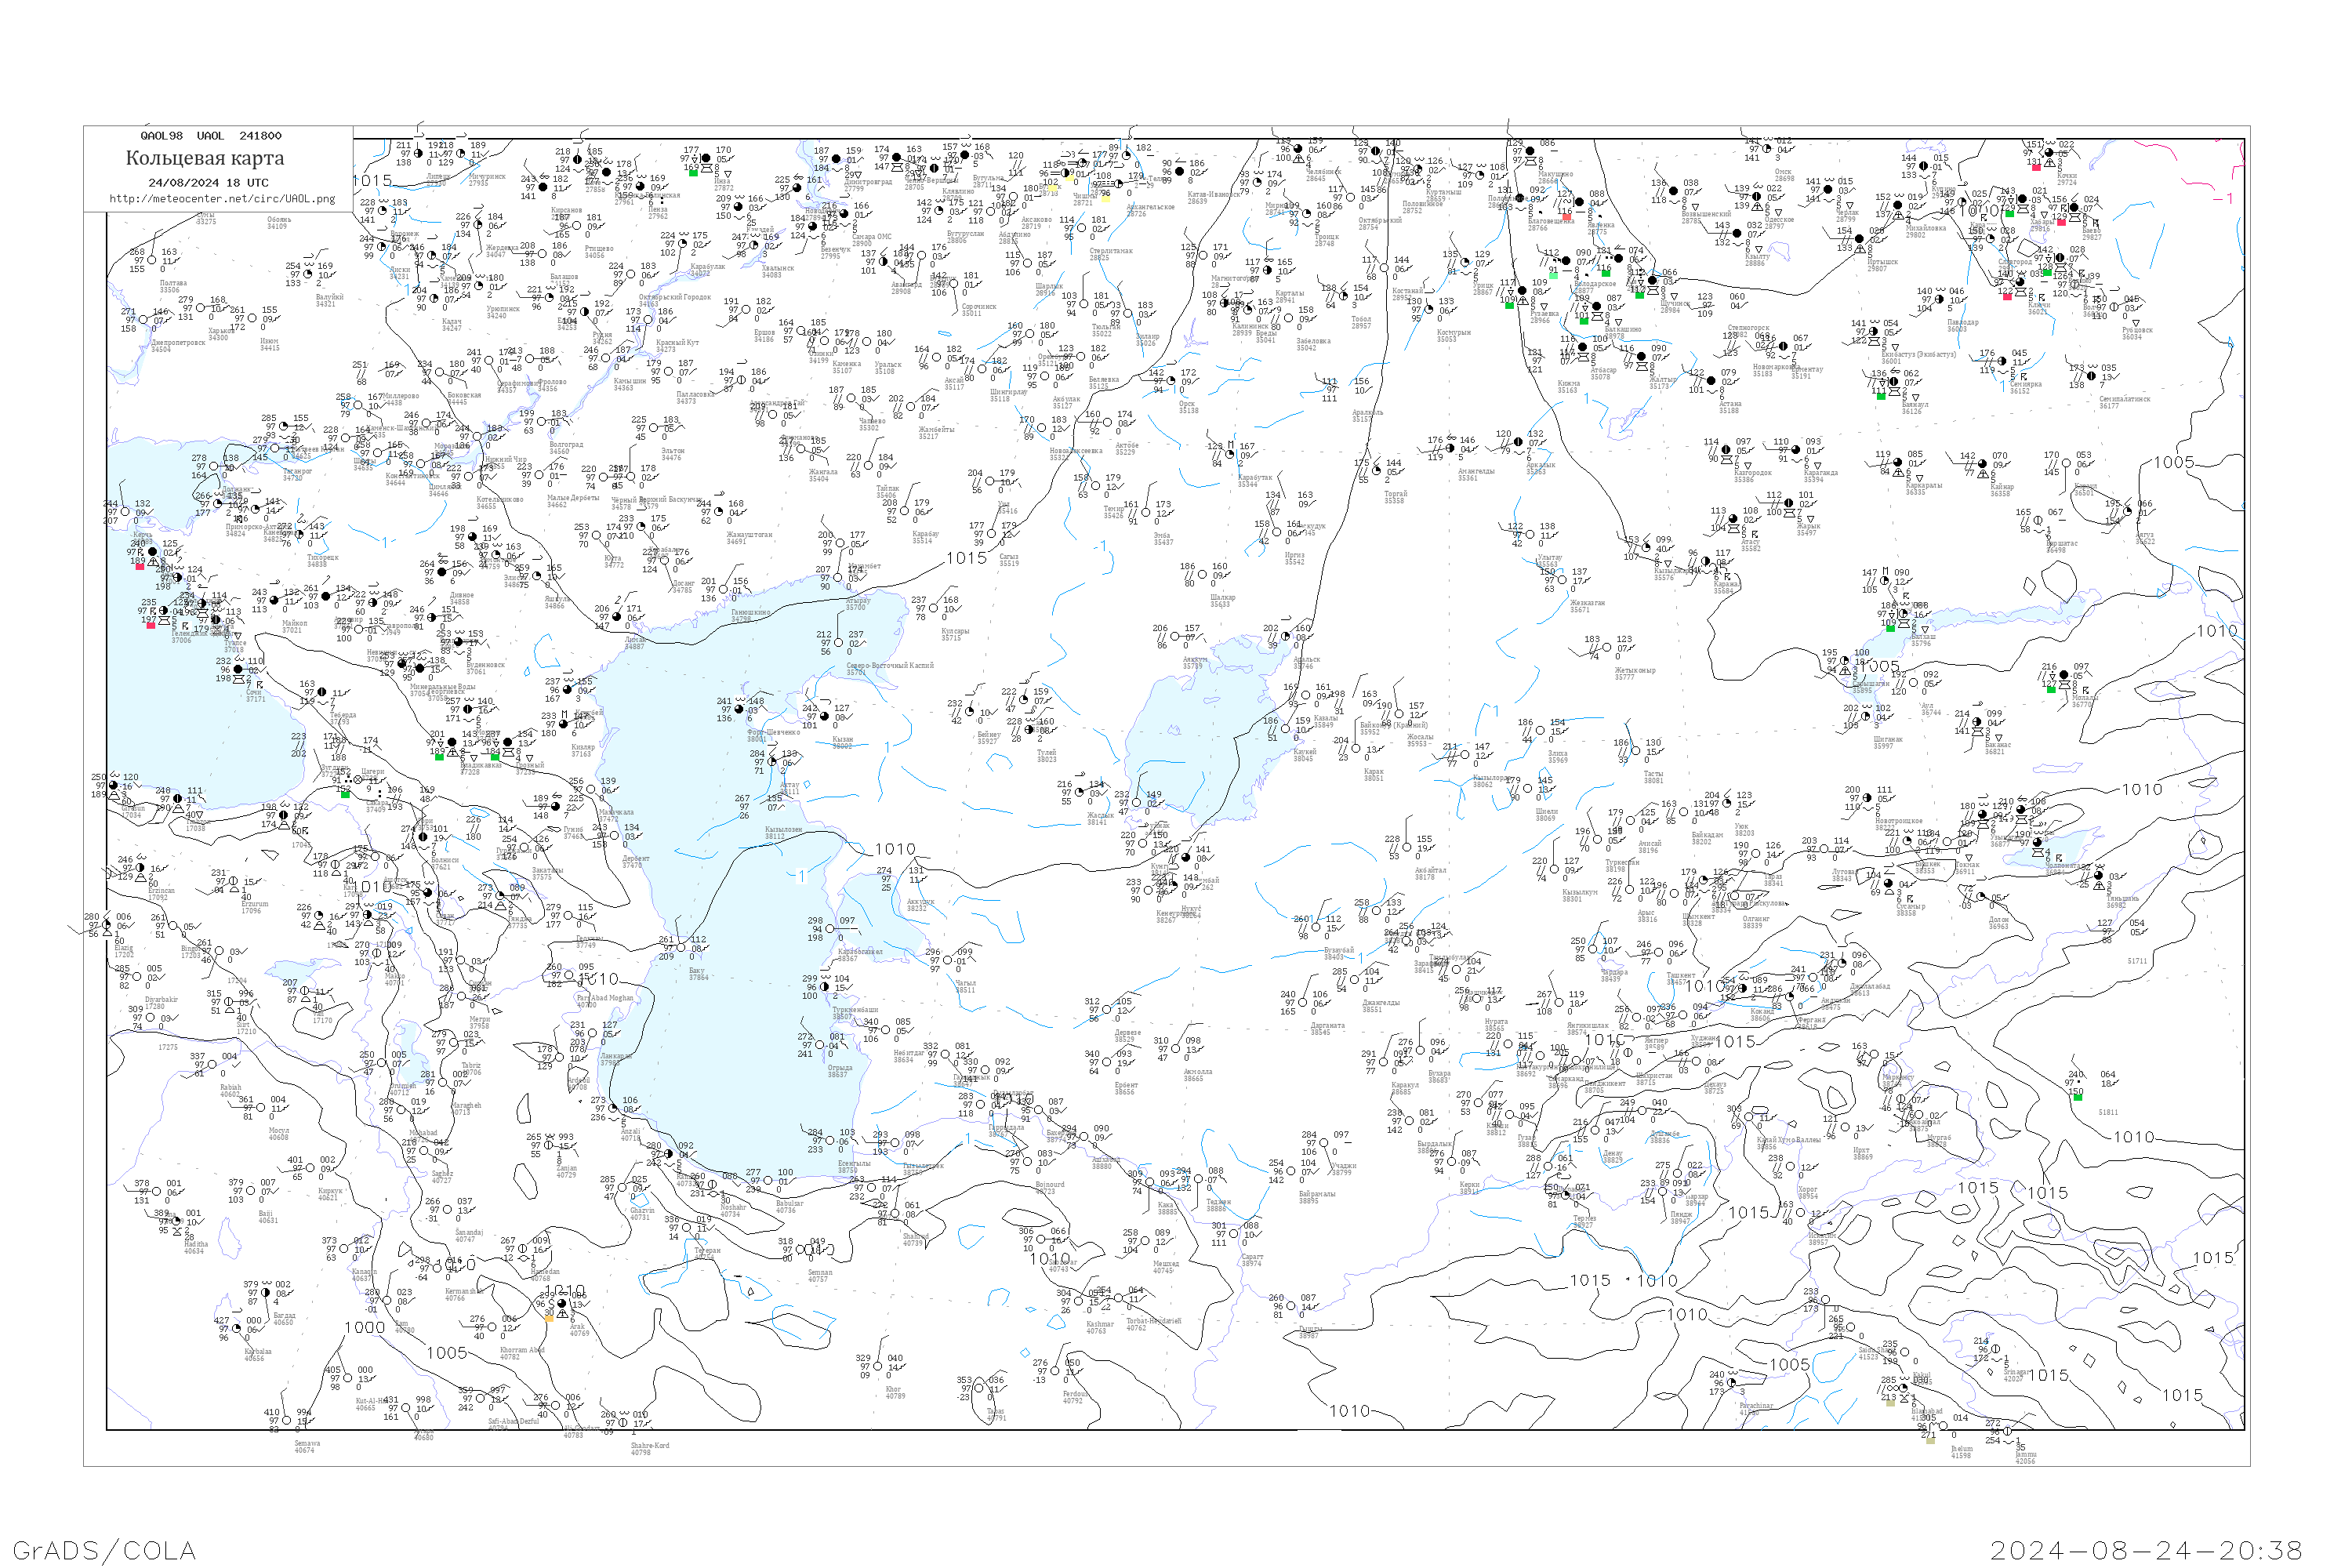Click the Полтава station circle marker

pos(154,260)
